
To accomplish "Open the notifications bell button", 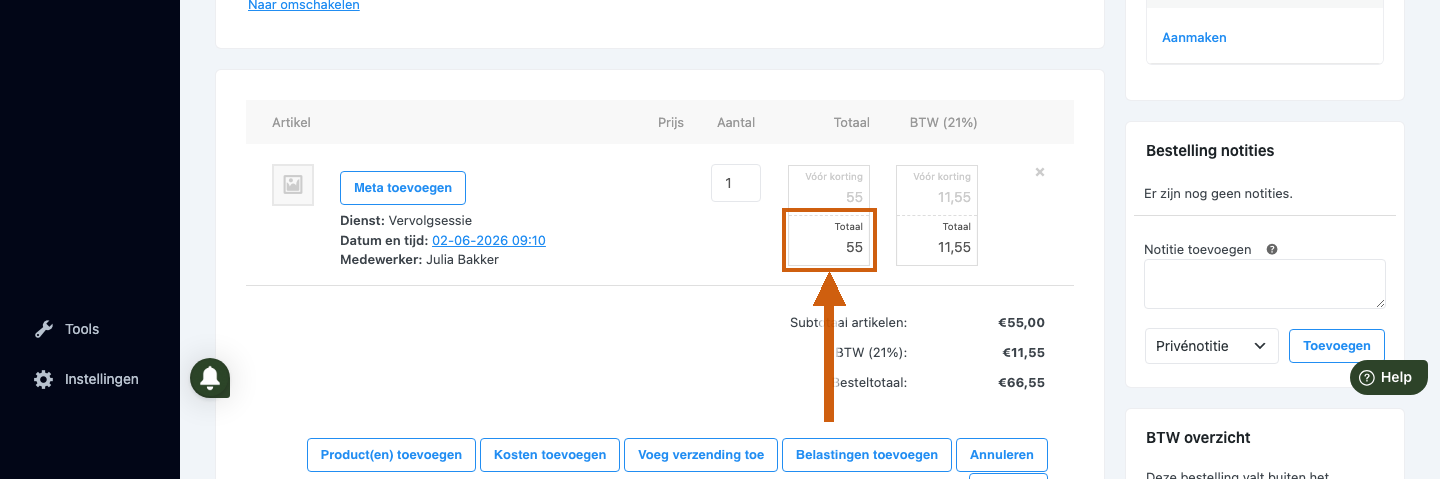I will point(210,378).
